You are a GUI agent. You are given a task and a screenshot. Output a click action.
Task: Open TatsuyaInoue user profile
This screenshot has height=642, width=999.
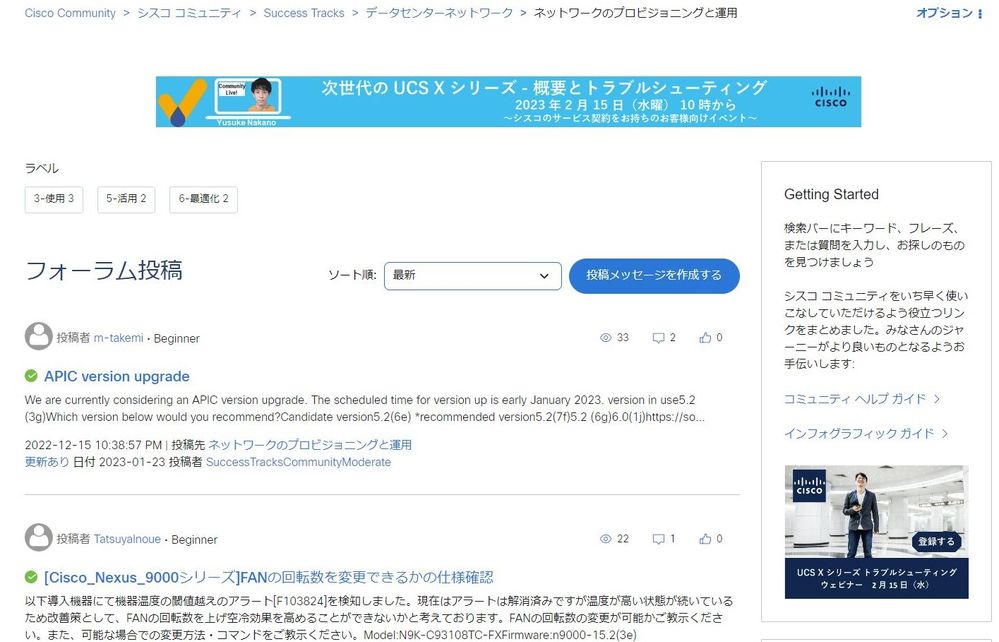click(127, 539)
